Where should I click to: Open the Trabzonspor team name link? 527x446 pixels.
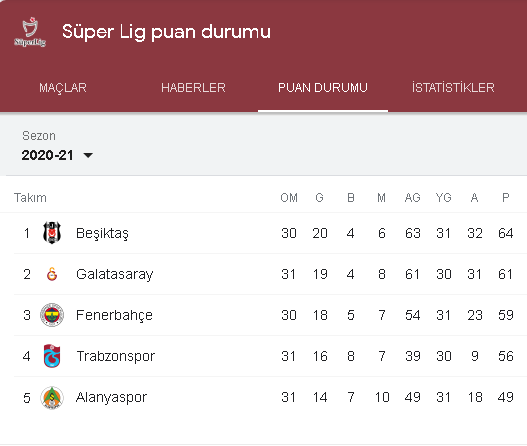click(x=116, y=356)
